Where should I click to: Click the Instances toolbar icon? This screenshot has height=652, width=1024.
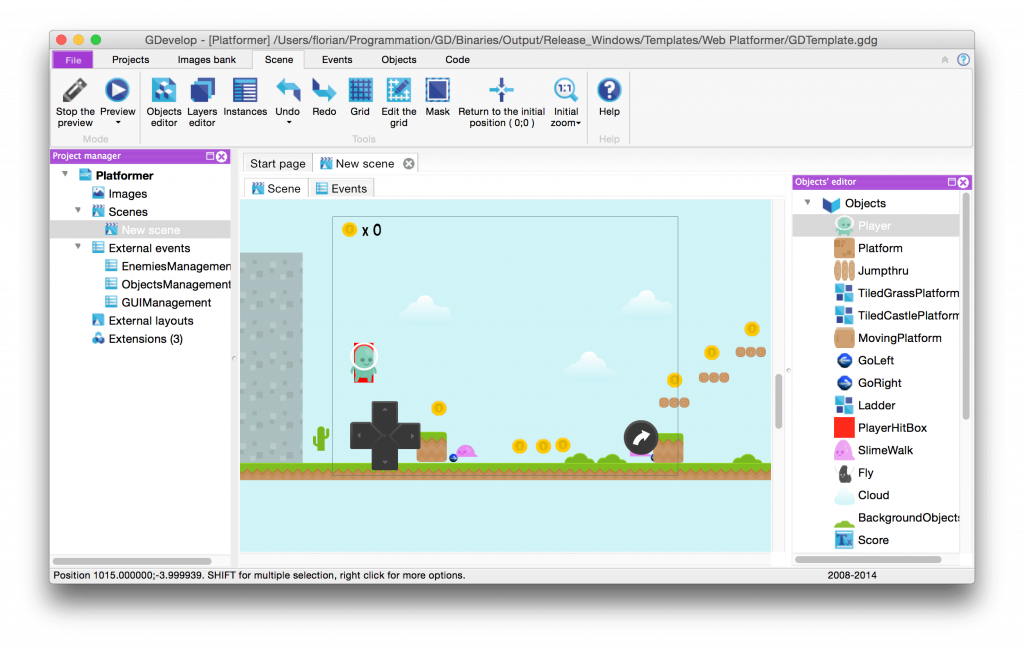(x=245, y=91)
